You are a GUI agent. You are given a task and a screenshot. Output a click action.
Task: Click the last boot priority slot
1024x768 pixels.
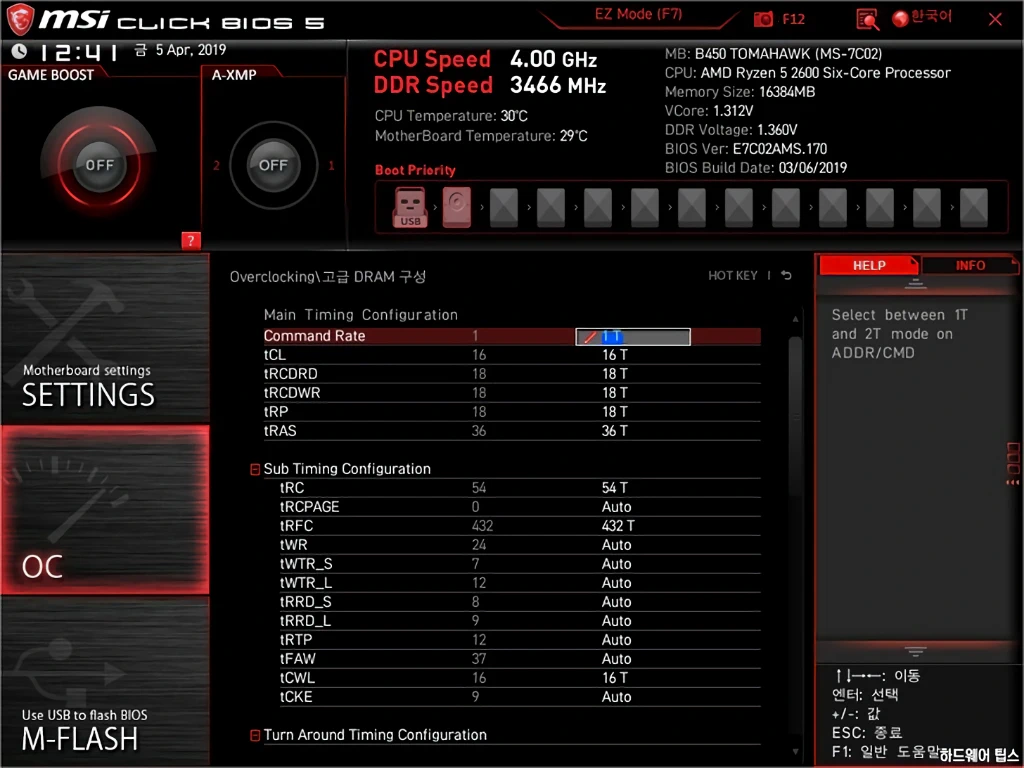coord(974,207)
